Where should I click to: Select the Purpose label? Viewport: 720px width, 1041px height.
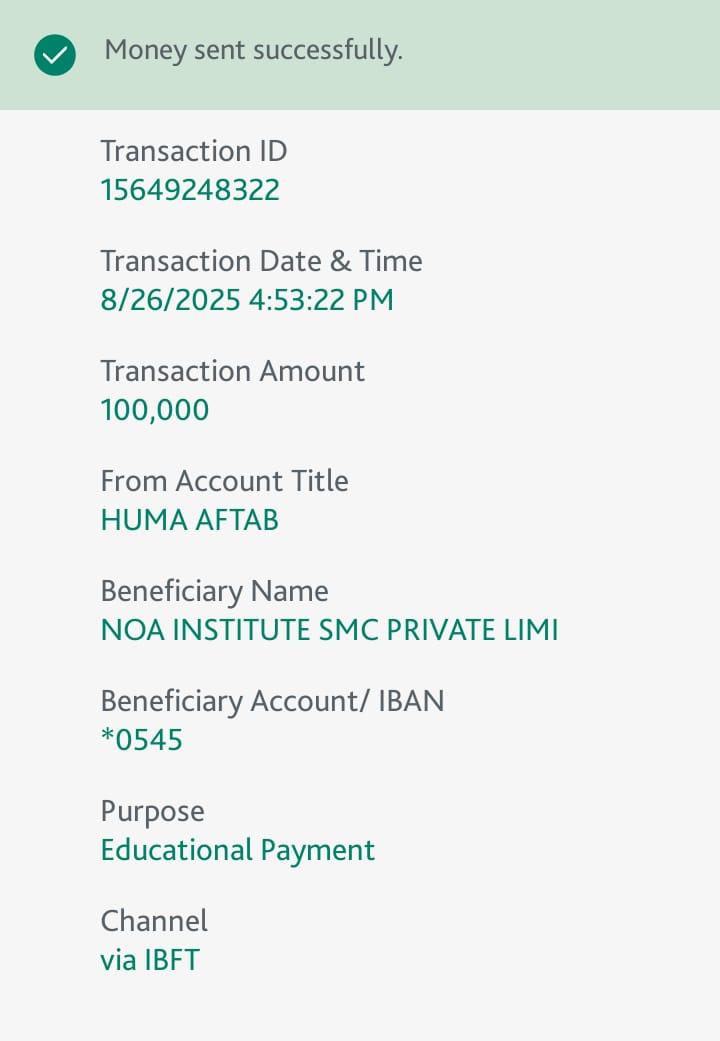[152, 811]
